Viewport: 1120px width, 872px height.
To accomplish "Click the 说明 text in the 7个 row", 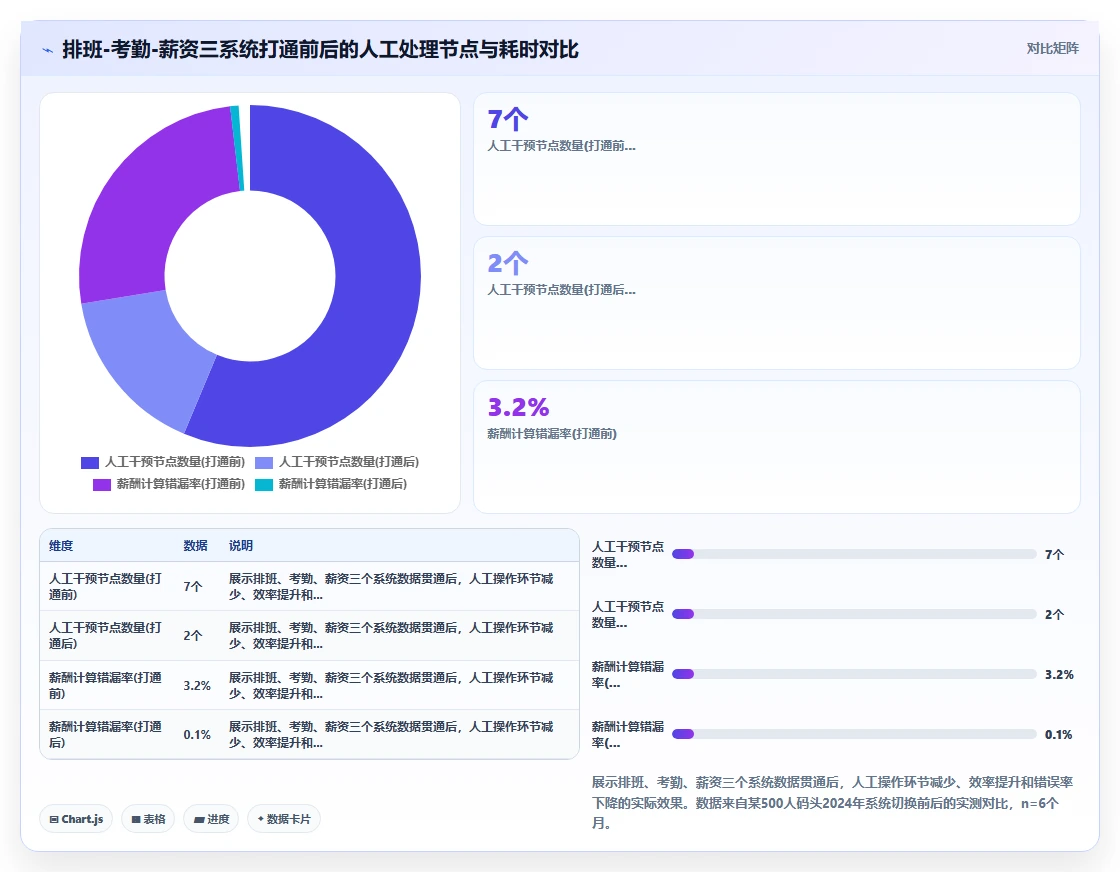I will 391,586.
